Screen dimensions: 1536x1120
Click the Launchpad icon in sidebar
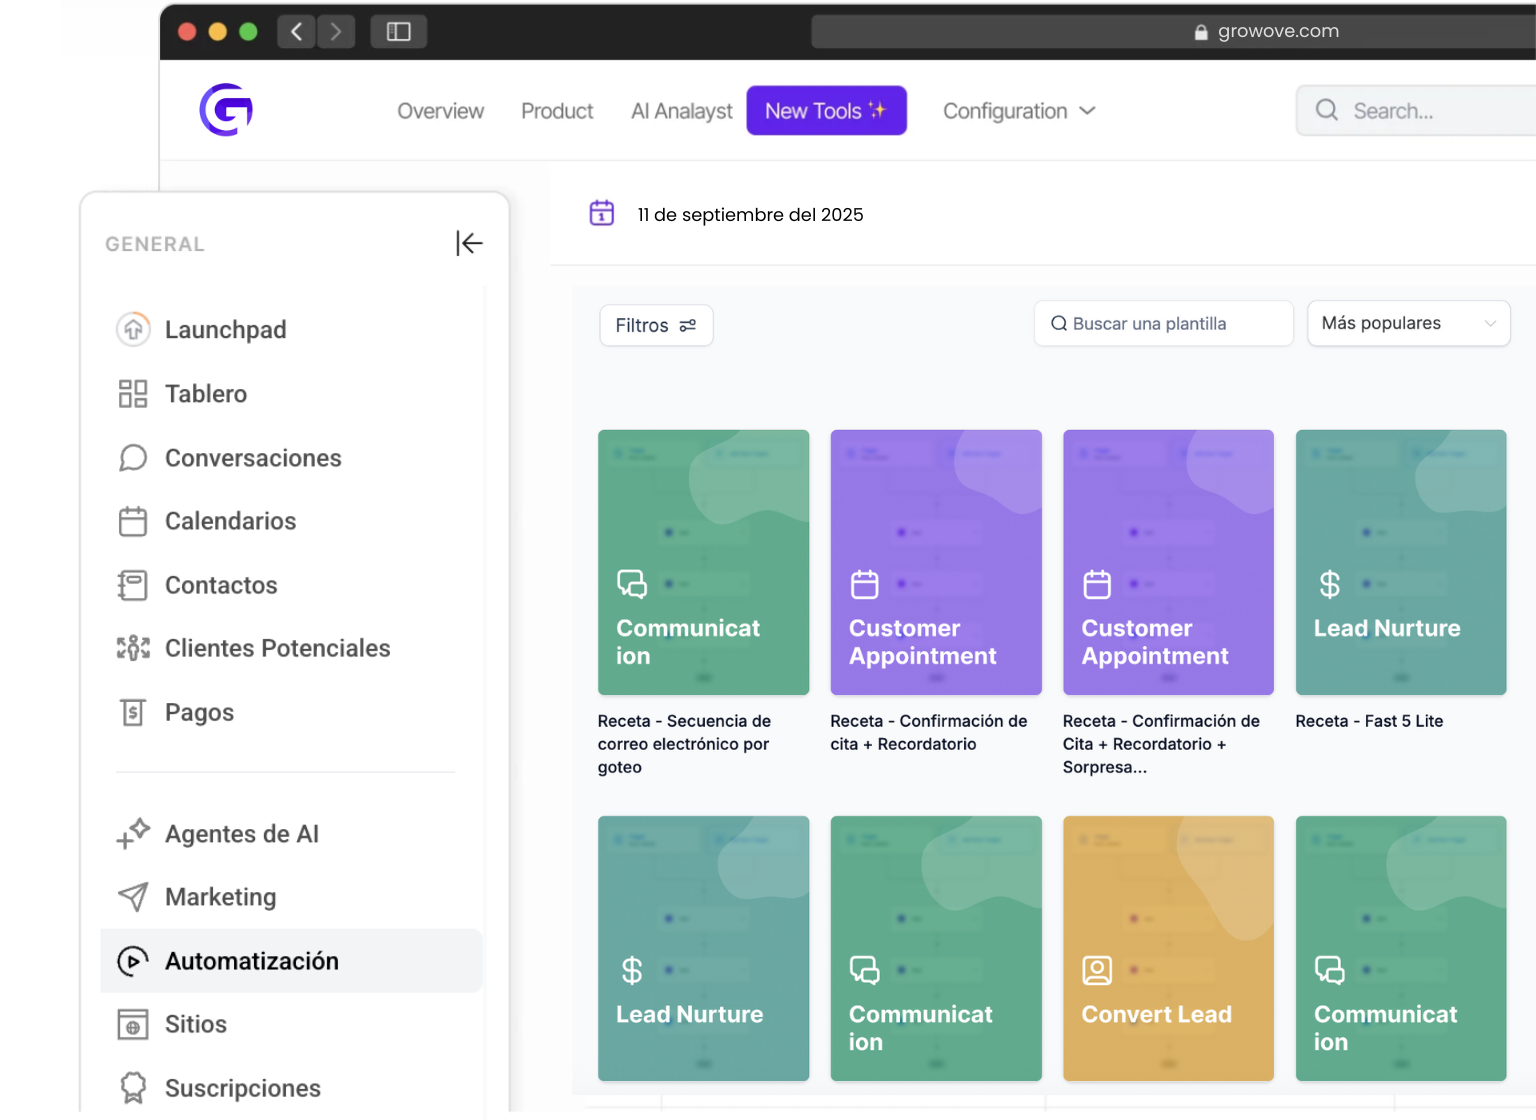(133, 329)
